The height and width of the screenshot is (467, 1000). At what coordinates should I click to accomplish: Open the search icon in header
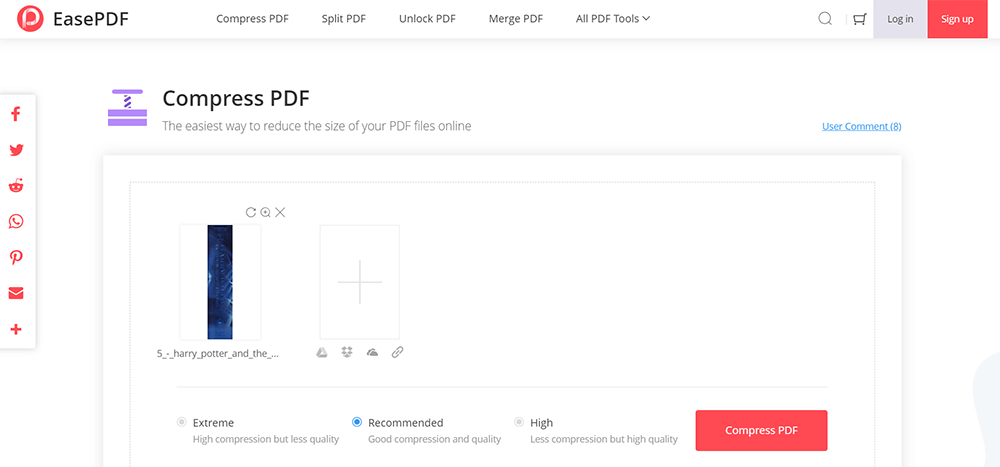click(x=825, y=18)
